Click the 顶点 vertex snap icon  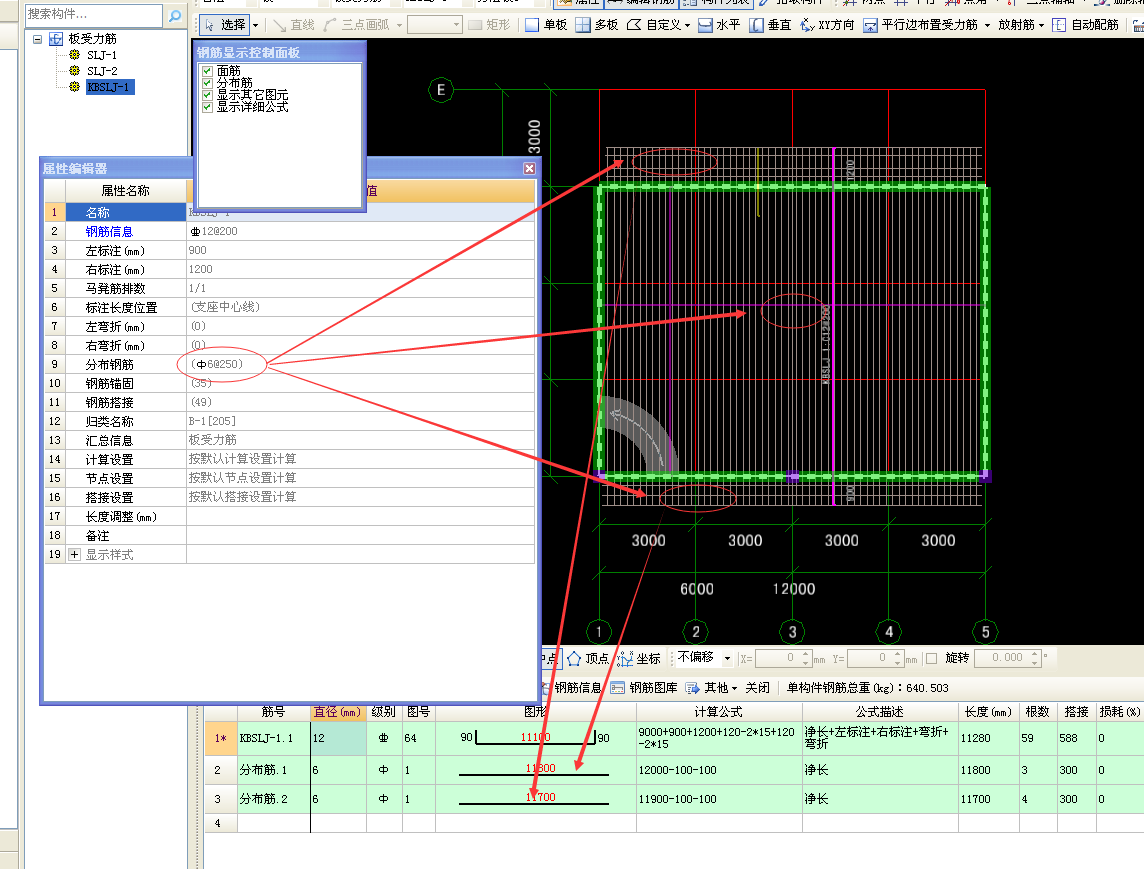click(574, 659)
